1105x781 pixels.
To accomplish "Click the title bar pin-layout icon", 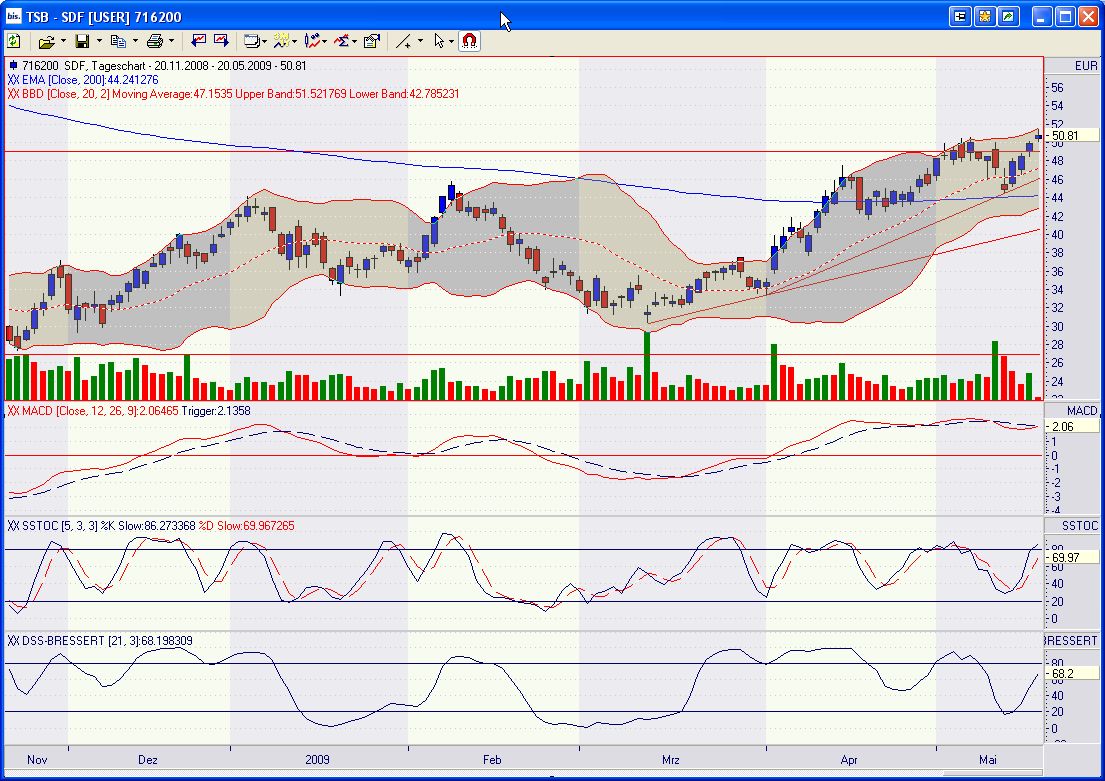I will [960, 16].
